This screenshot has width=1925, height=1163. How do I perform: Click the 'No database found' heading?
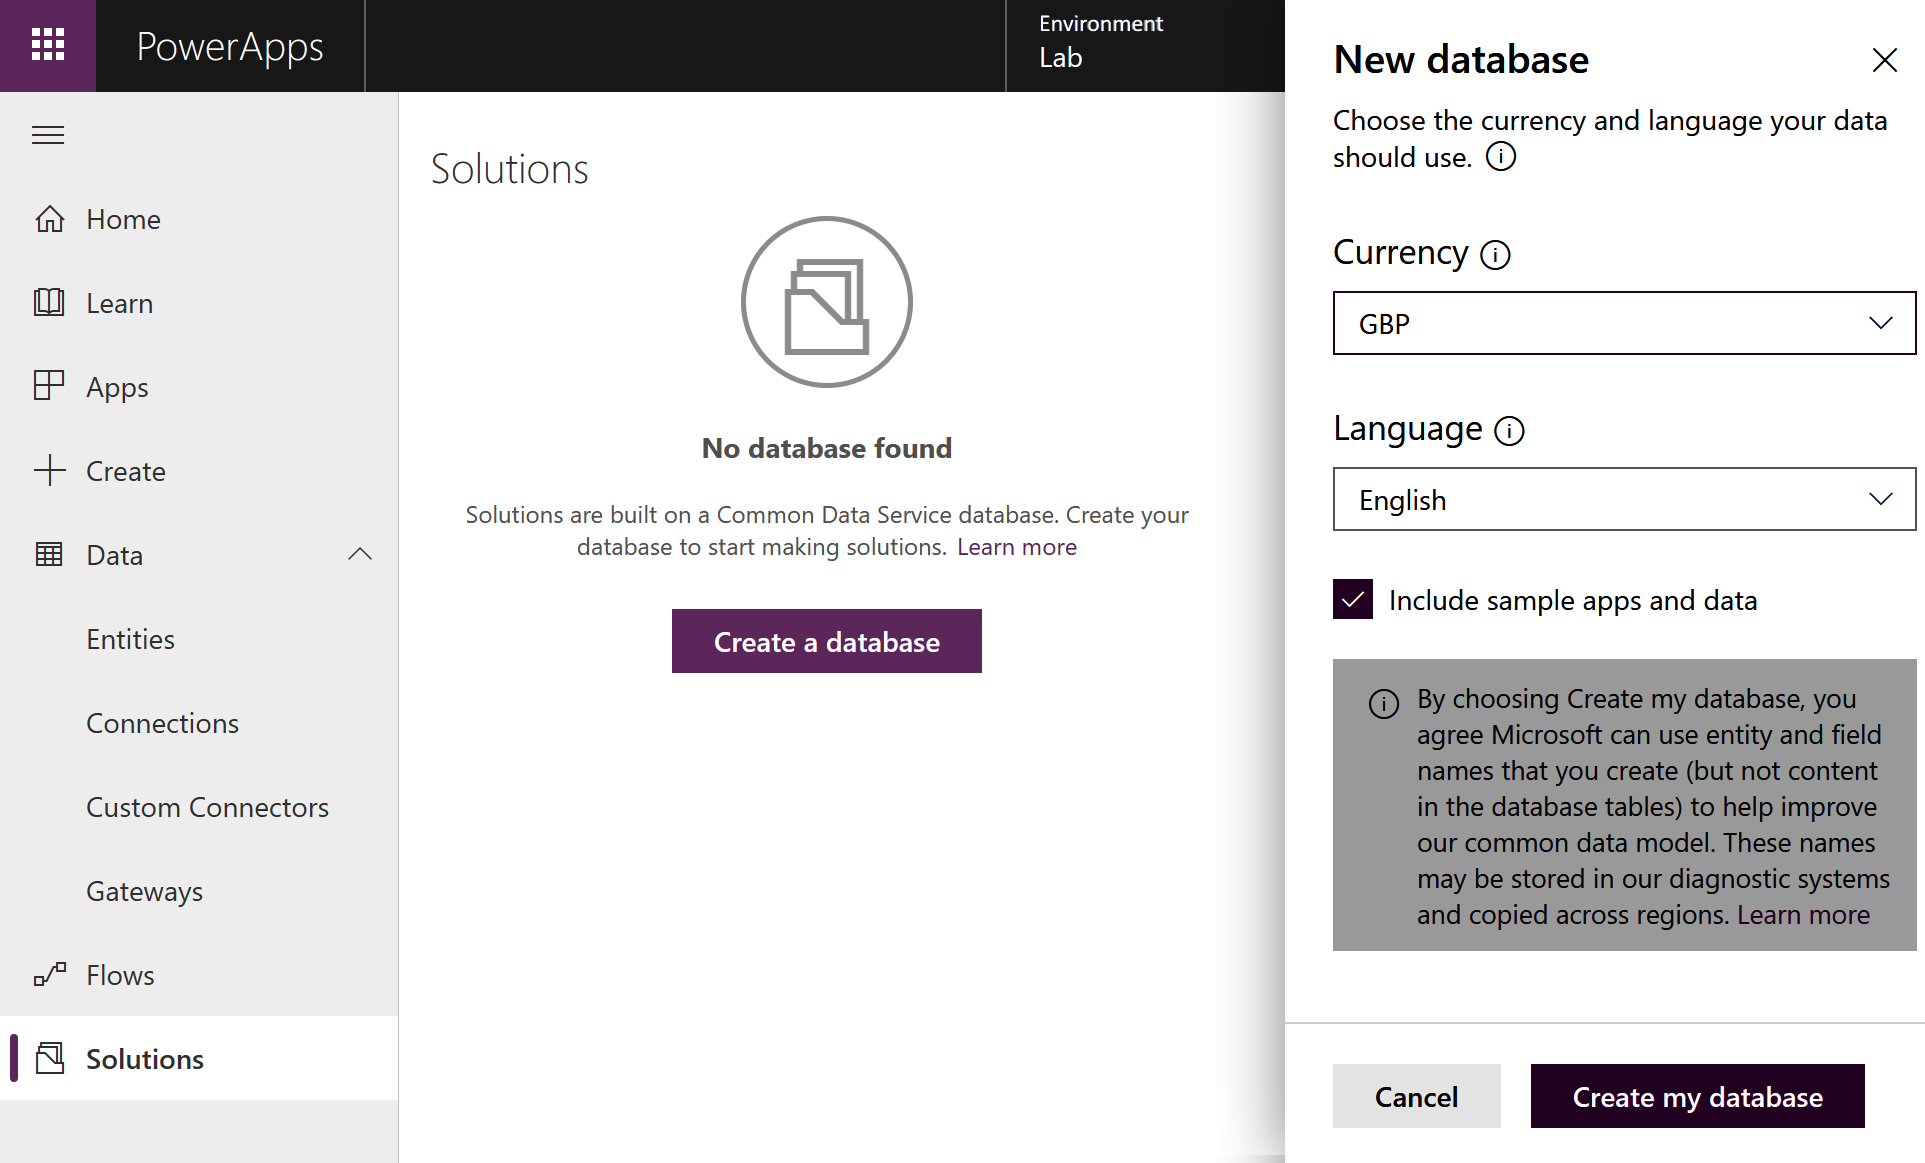[827, 448]
